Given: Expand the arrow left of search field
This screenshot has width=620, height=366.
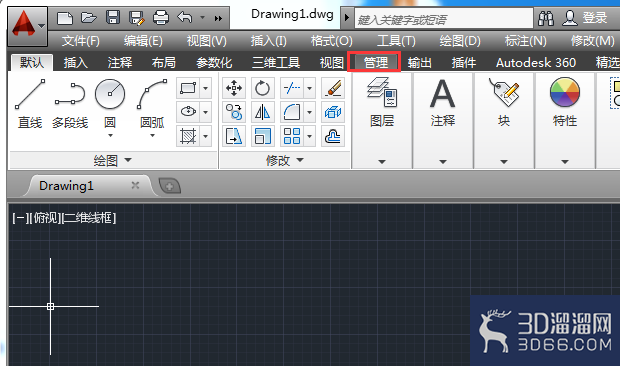Looking at the screenshot, I should (347, 18).
